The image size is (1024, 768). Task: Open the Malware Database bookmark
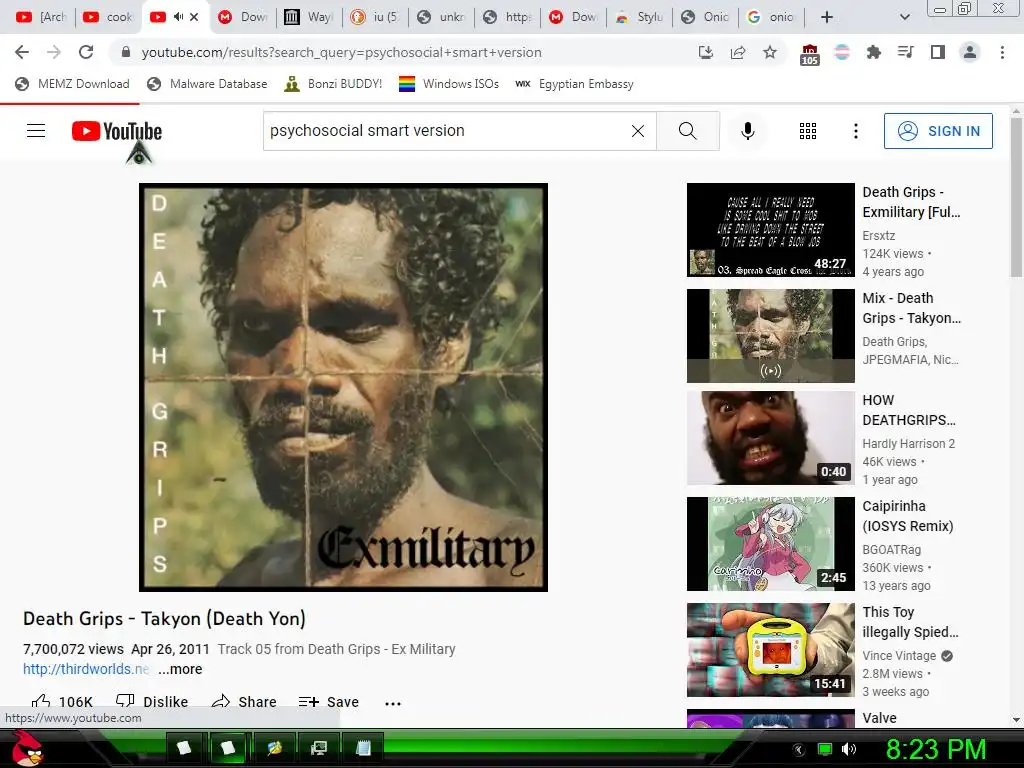click(207, 84)
